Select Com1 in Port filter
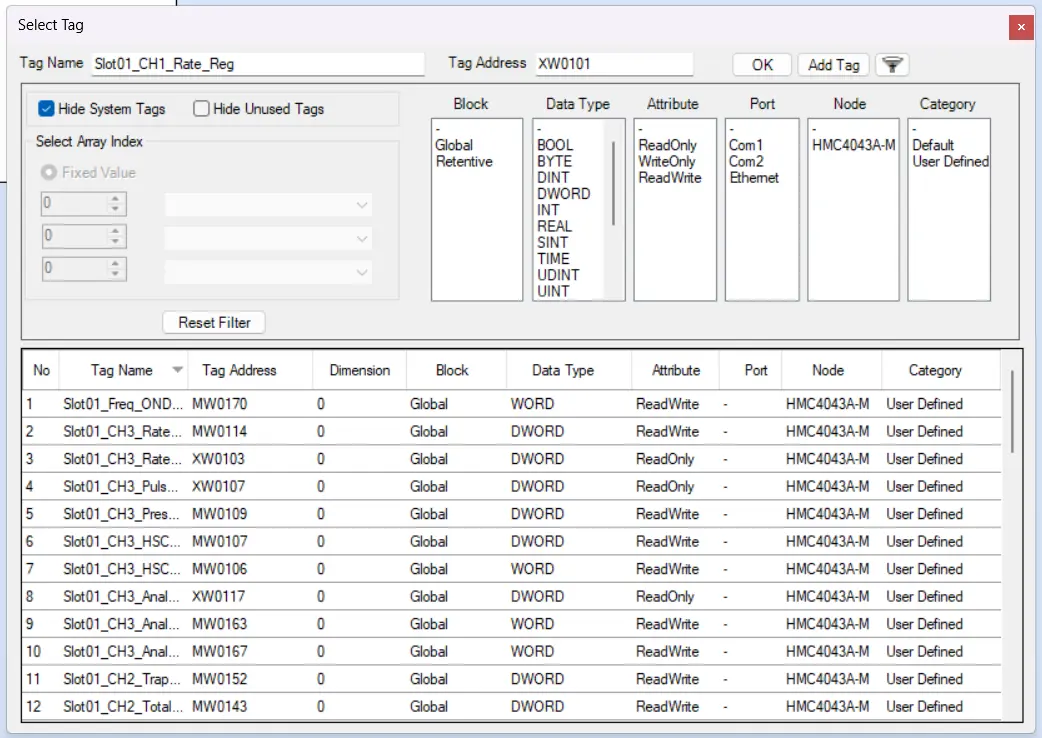The width and height of the screenshot is (1042, 738). click(746, 145)
